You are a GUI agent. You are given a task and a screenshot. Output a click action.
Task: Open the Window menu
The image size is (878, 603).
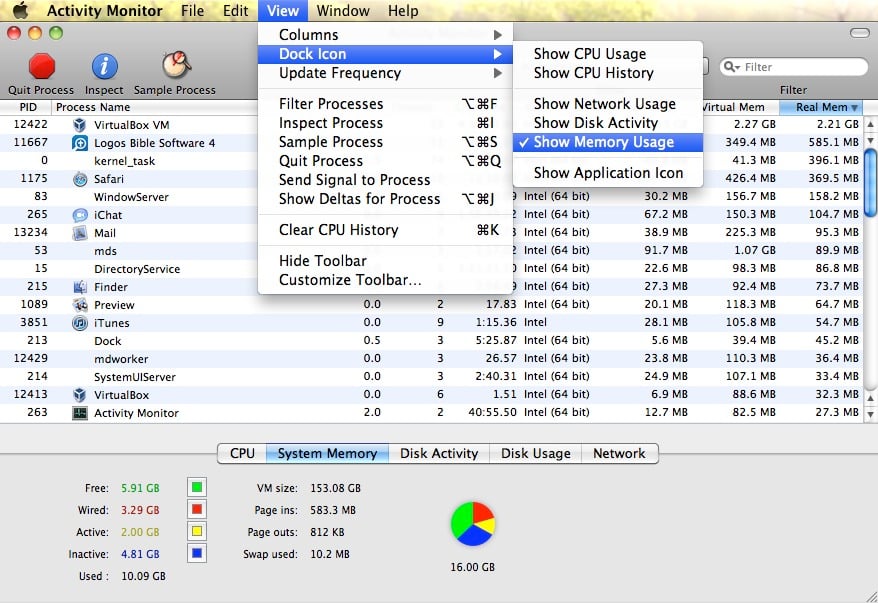(x=343, y=11)
